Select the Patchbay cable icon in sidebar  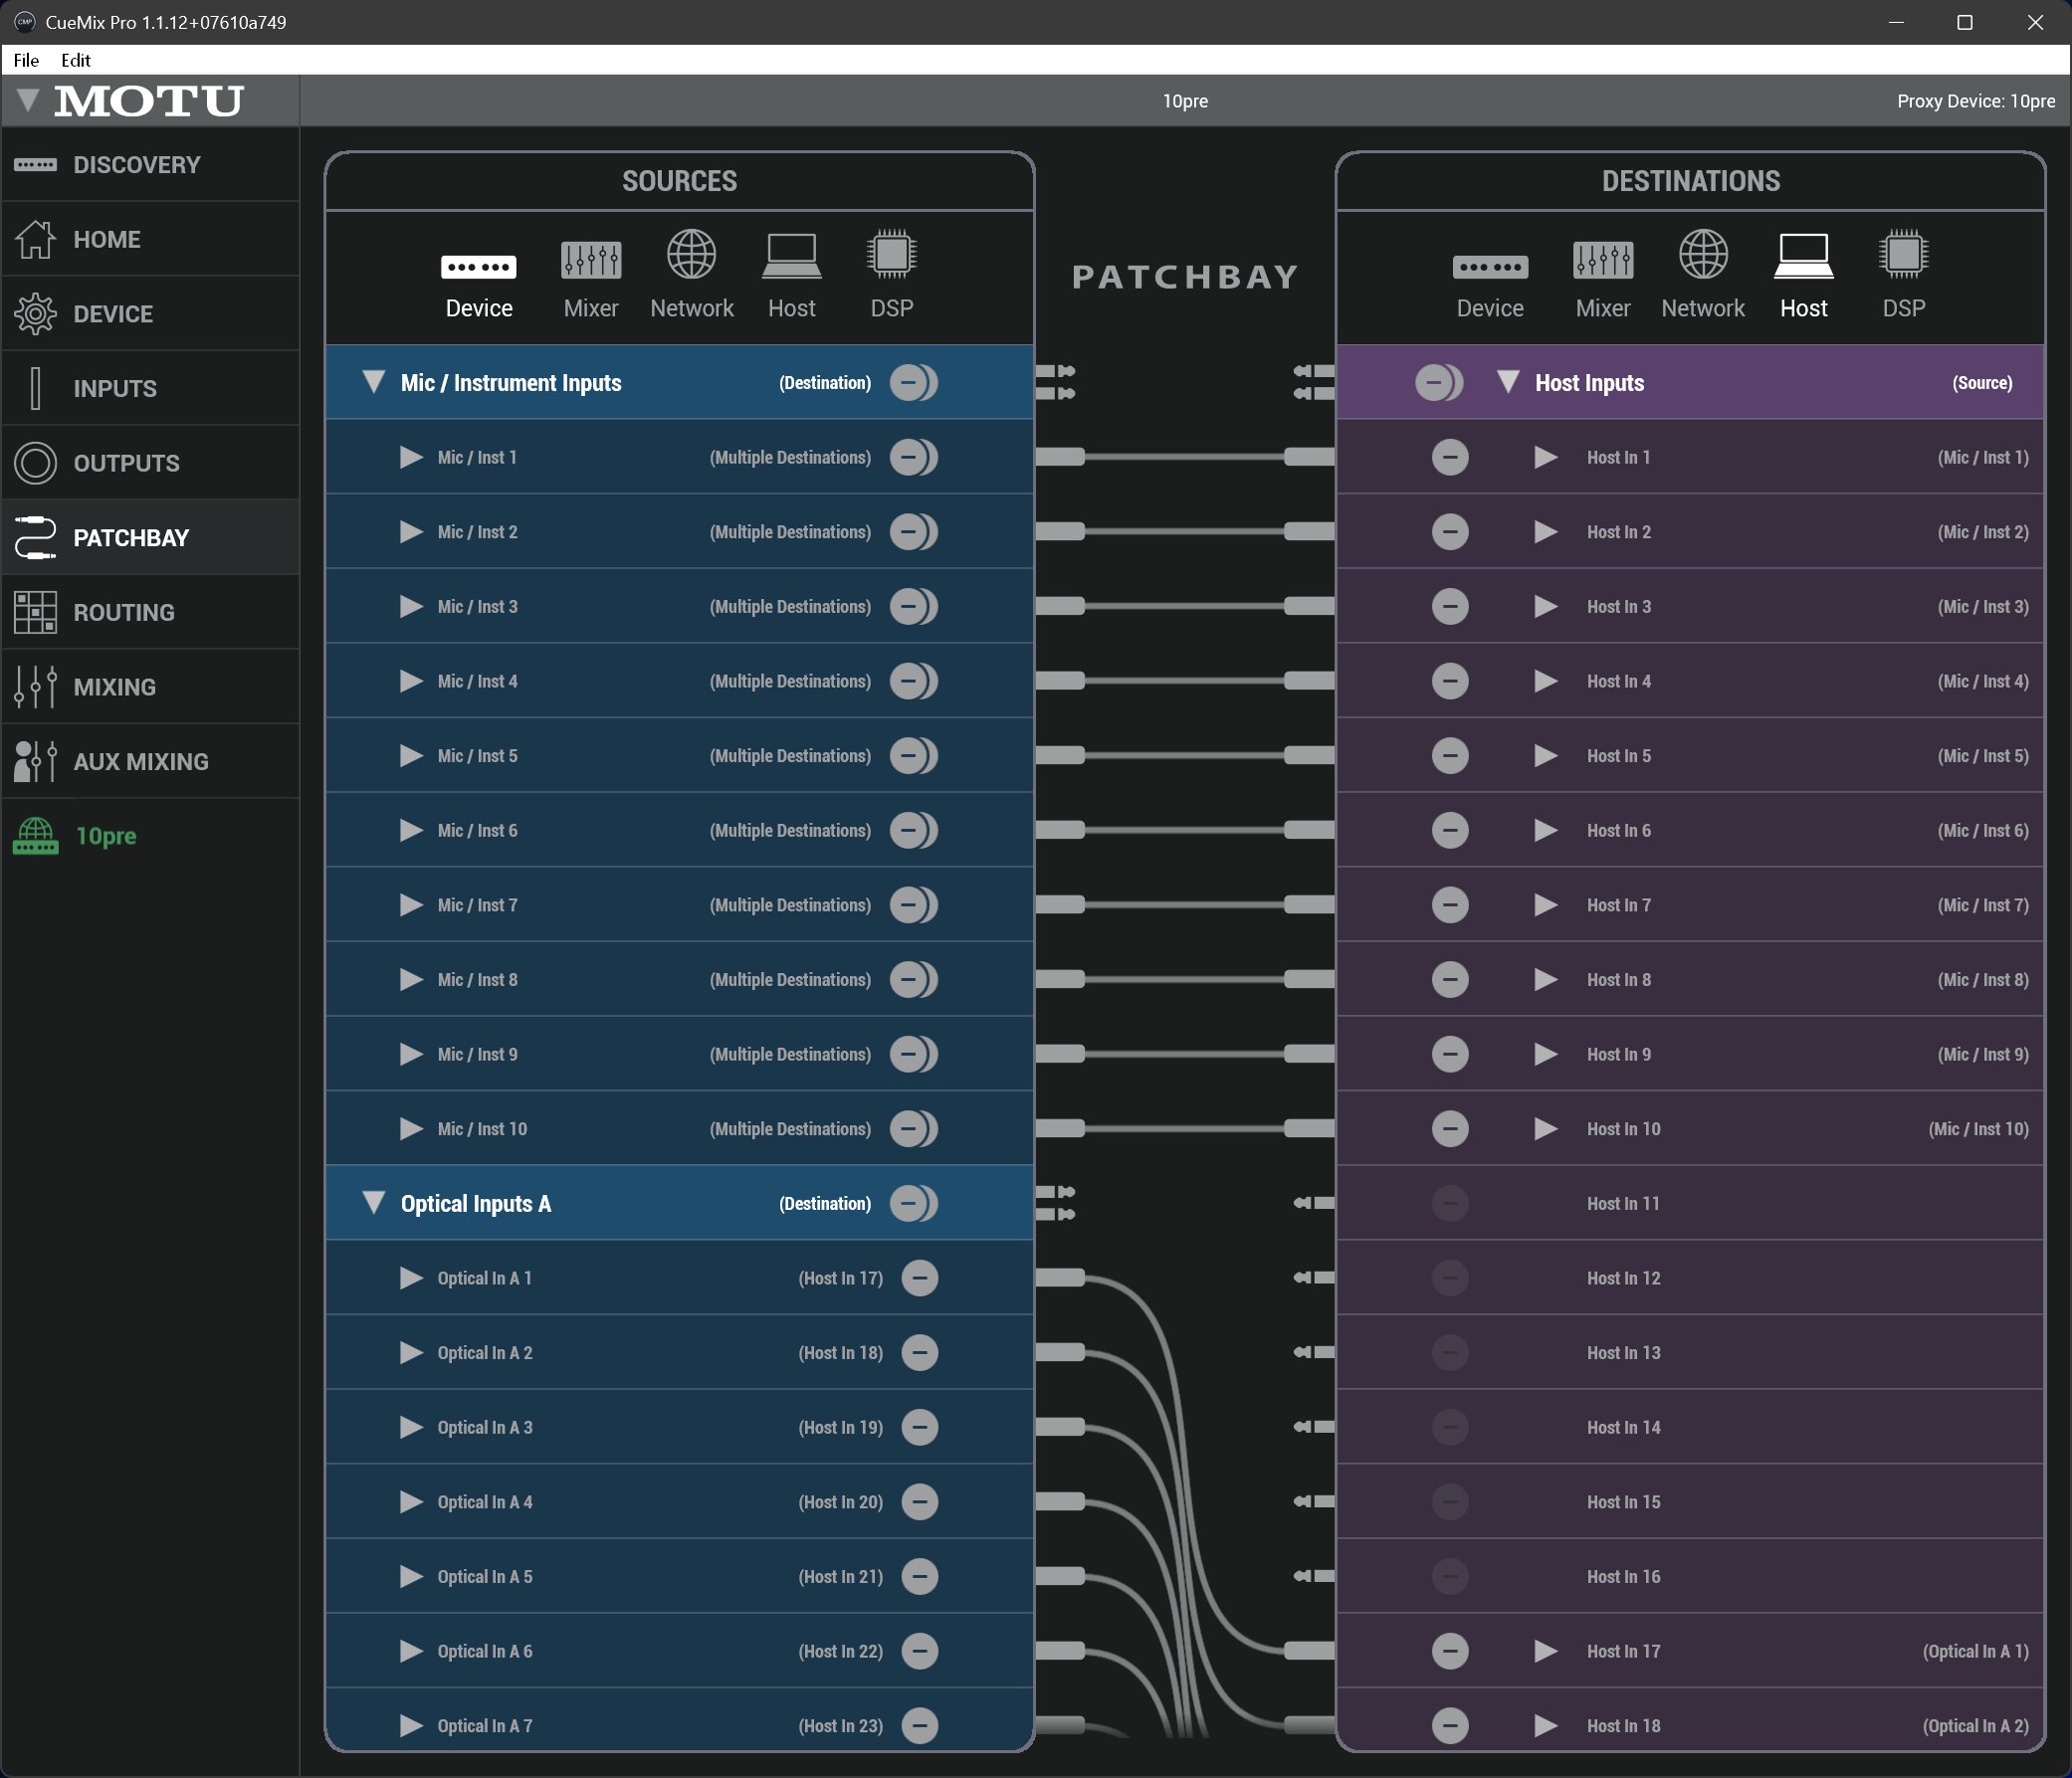pyautogui.click(x=35, y=538)
